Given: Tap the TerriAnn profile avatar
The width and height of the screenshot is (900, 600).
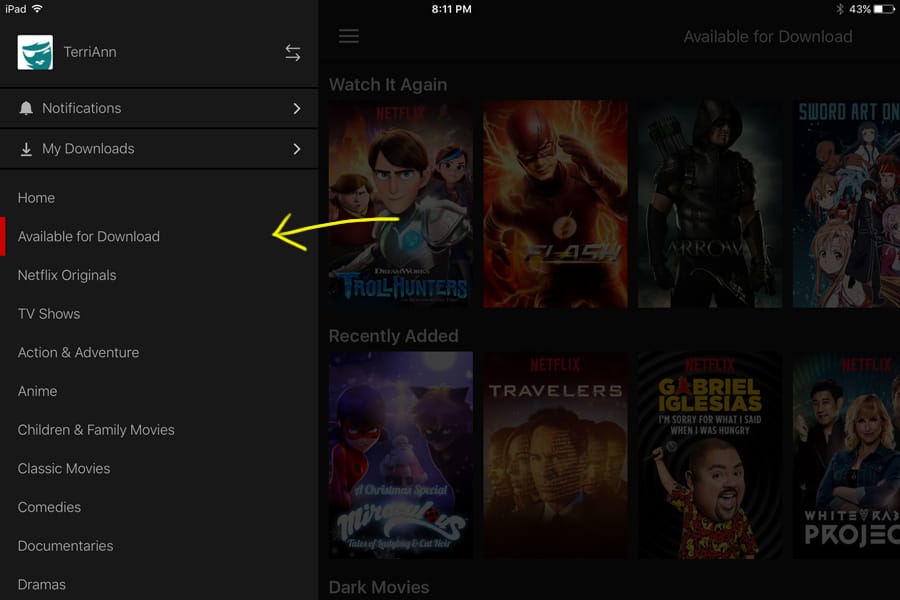Looking at the screenshot, I should [35, 52].
